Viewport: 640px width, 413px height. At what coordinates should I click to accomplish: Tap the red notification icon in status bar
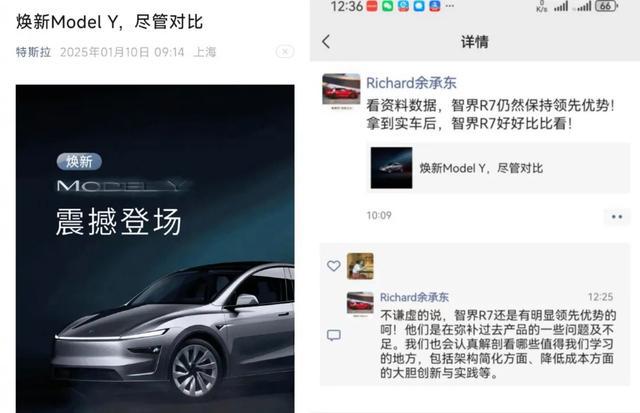point(372,6)
